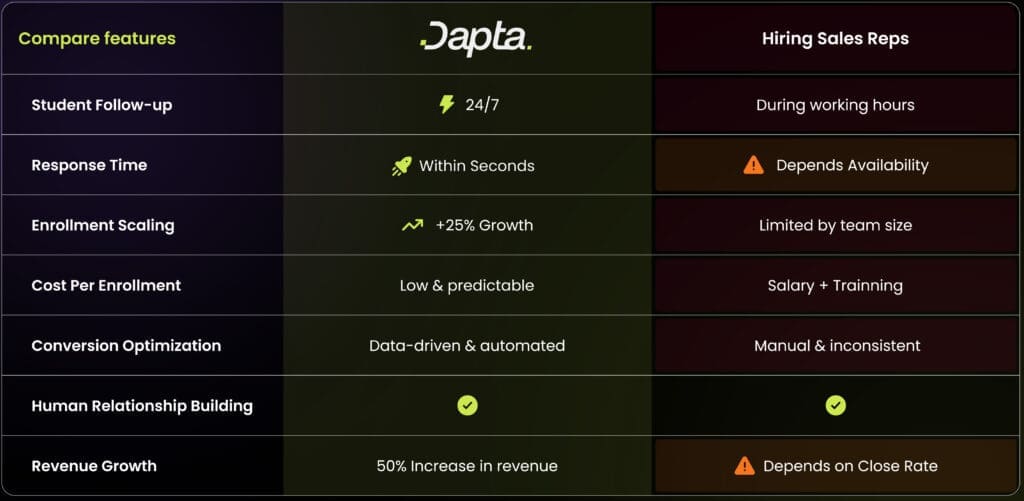Click the Dapta logo
1024x501 pixels.
(475, 38)
